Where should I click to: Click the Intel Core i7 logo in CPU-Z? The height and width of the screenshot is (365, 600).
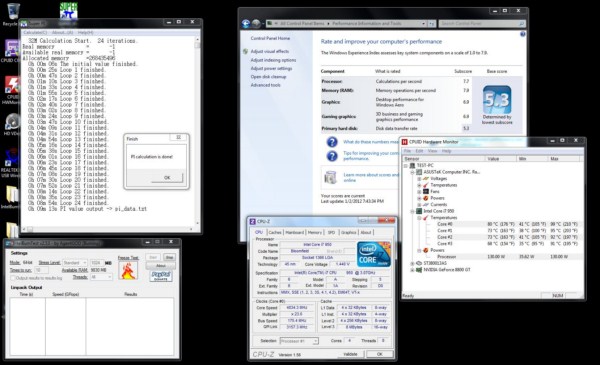point(374,254)
